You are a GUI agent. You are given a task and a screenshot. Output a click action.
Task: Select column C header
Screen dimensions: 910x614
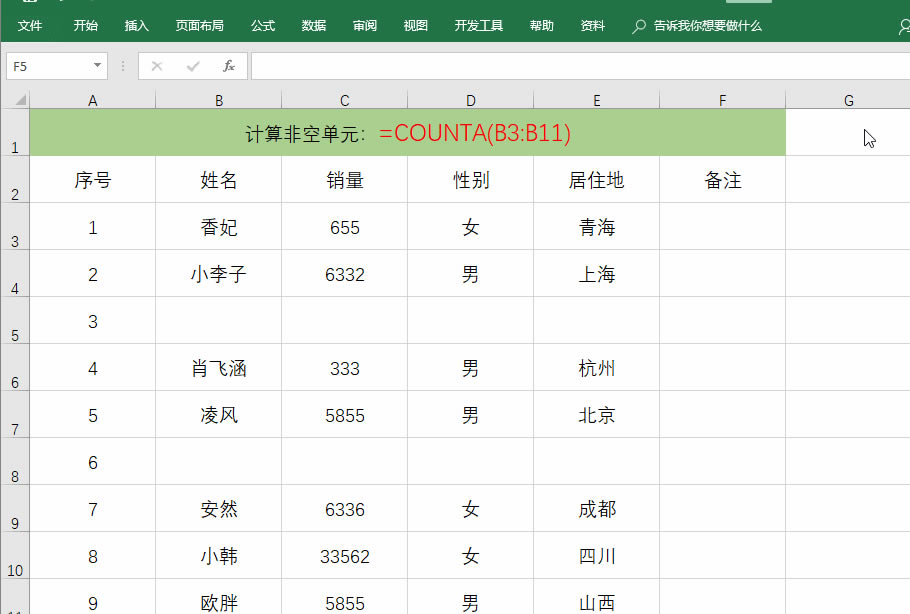tap(345, 100)
